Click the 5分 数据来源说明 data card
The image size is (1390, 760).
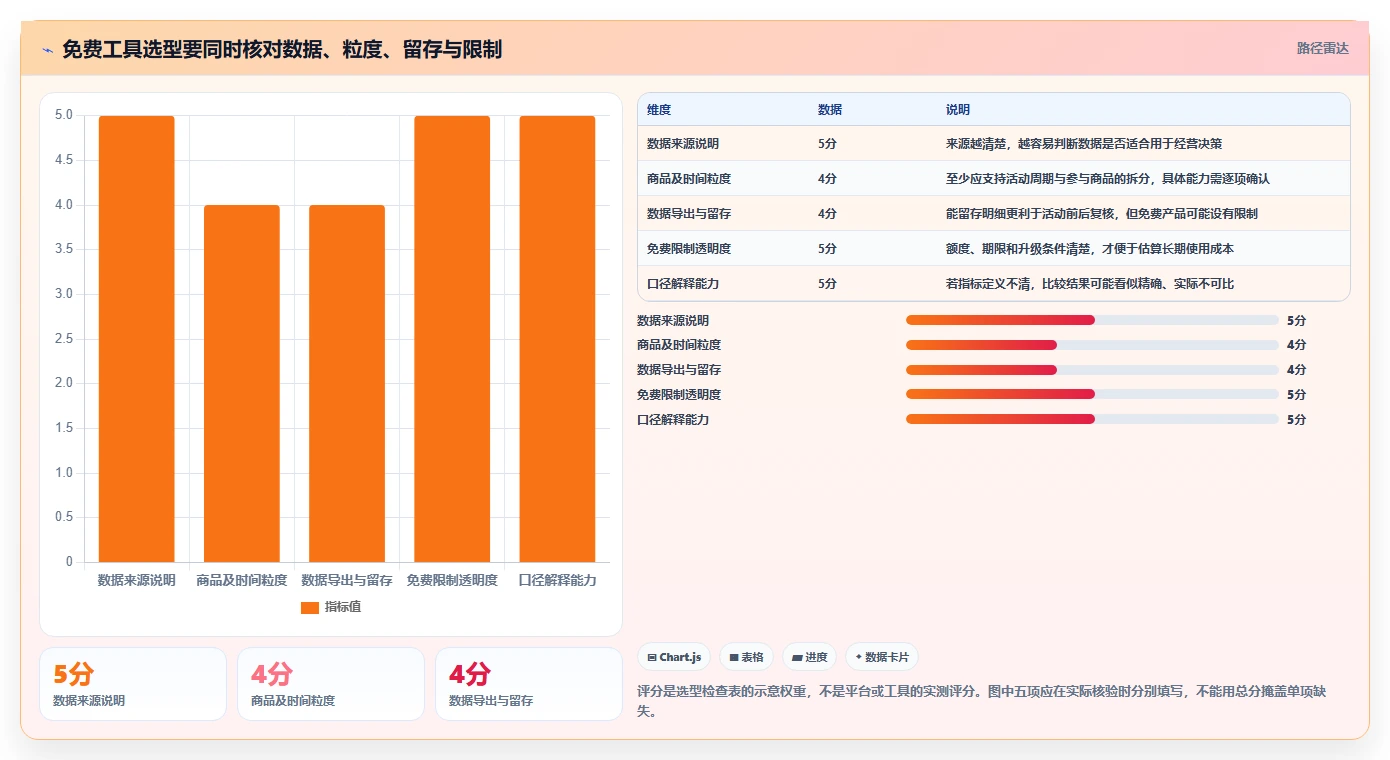(x=133, y=684)
